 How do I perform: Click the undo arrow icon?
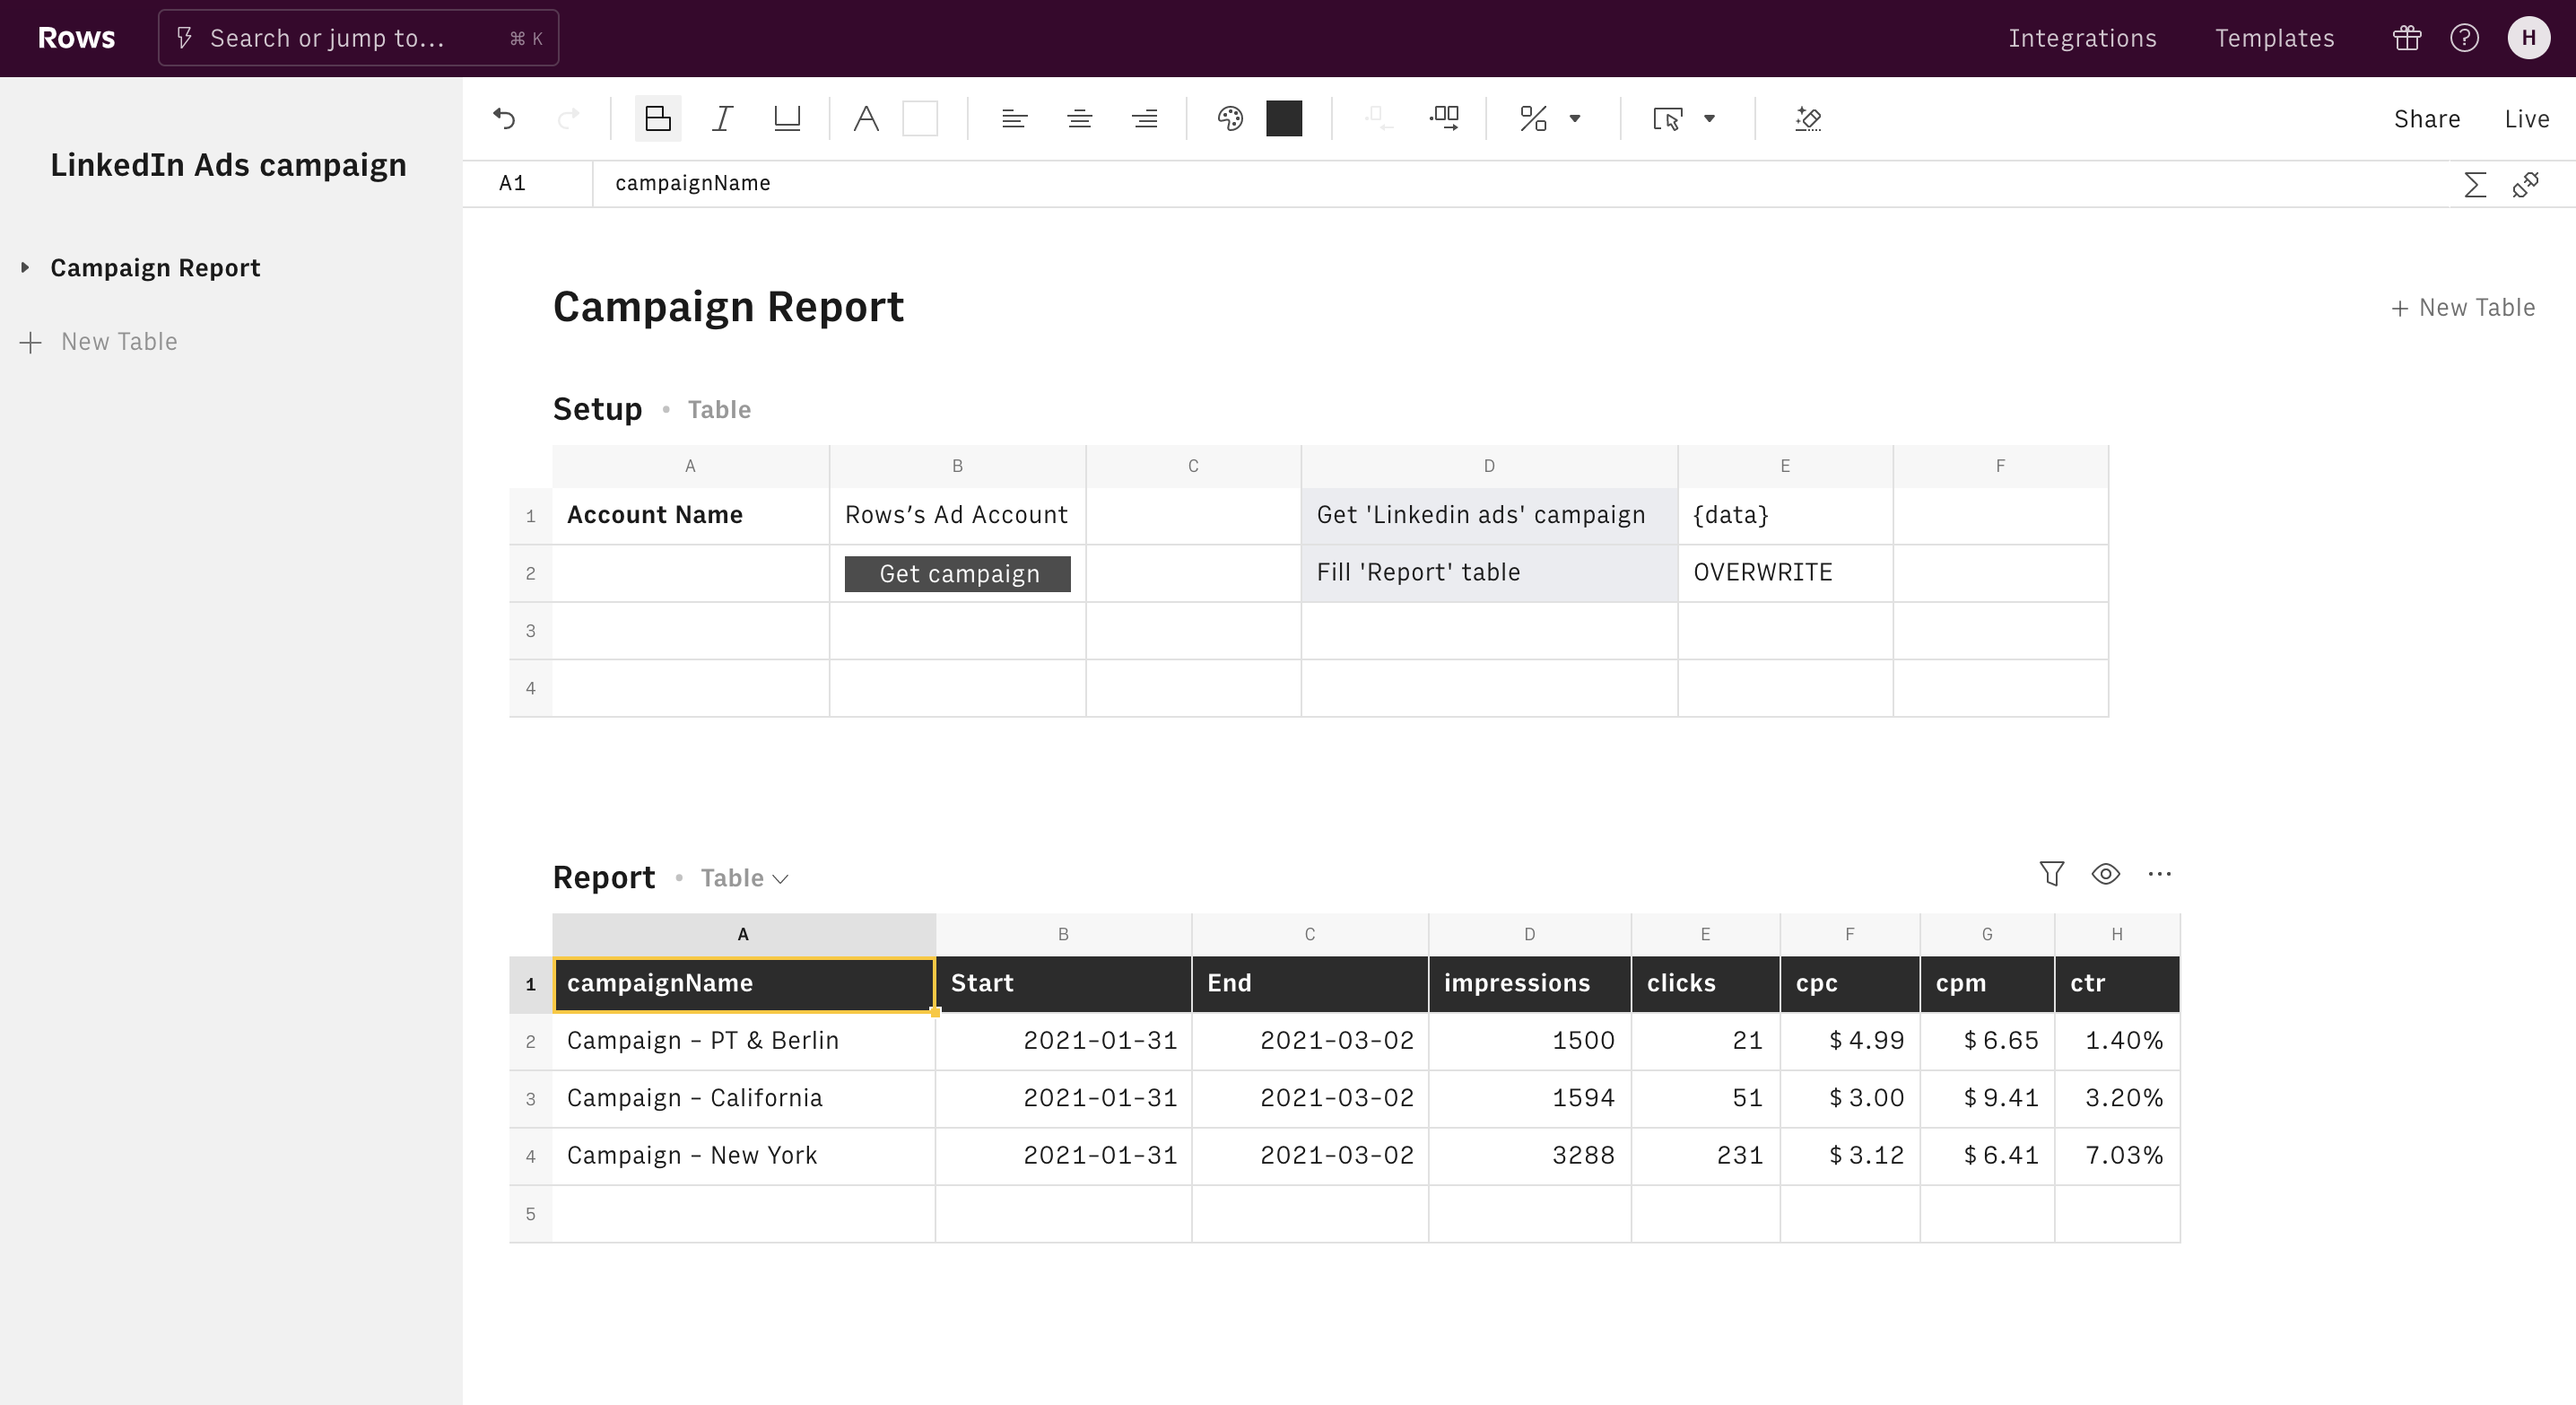pos(504,119)
